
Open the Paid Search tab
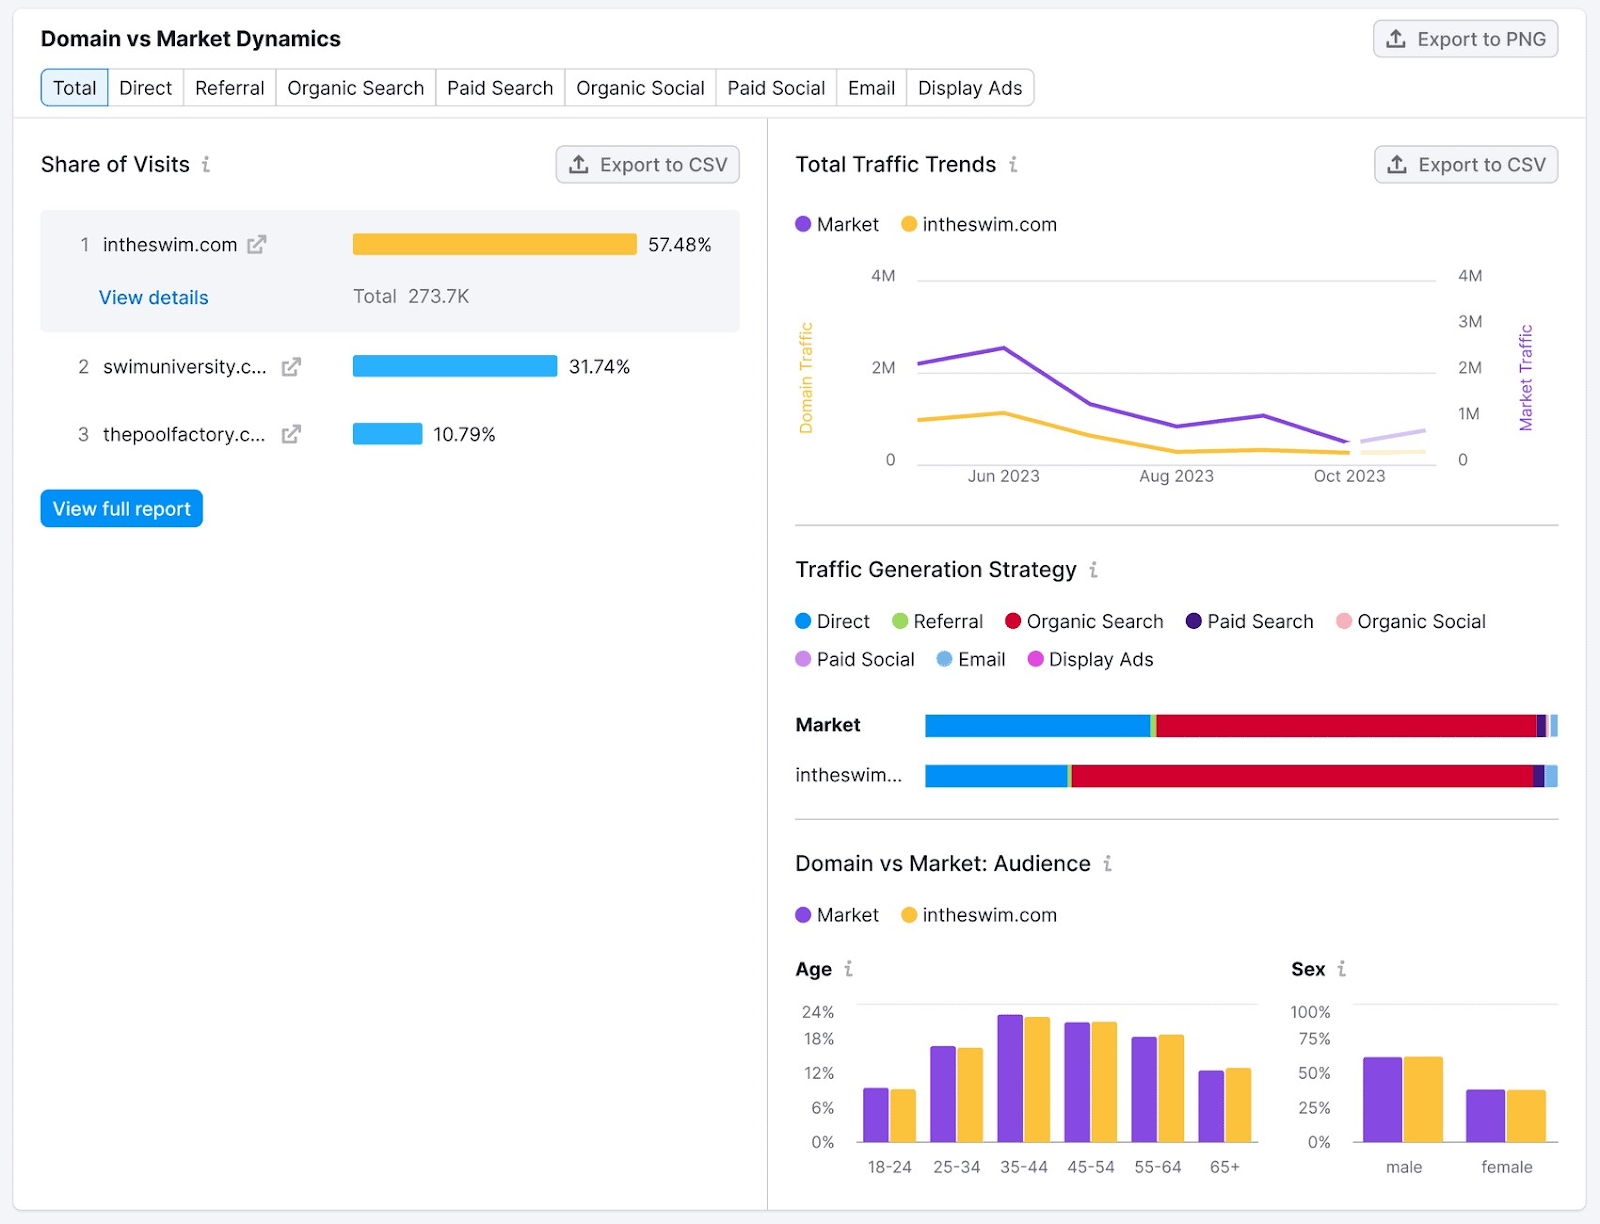coord(500,88)
